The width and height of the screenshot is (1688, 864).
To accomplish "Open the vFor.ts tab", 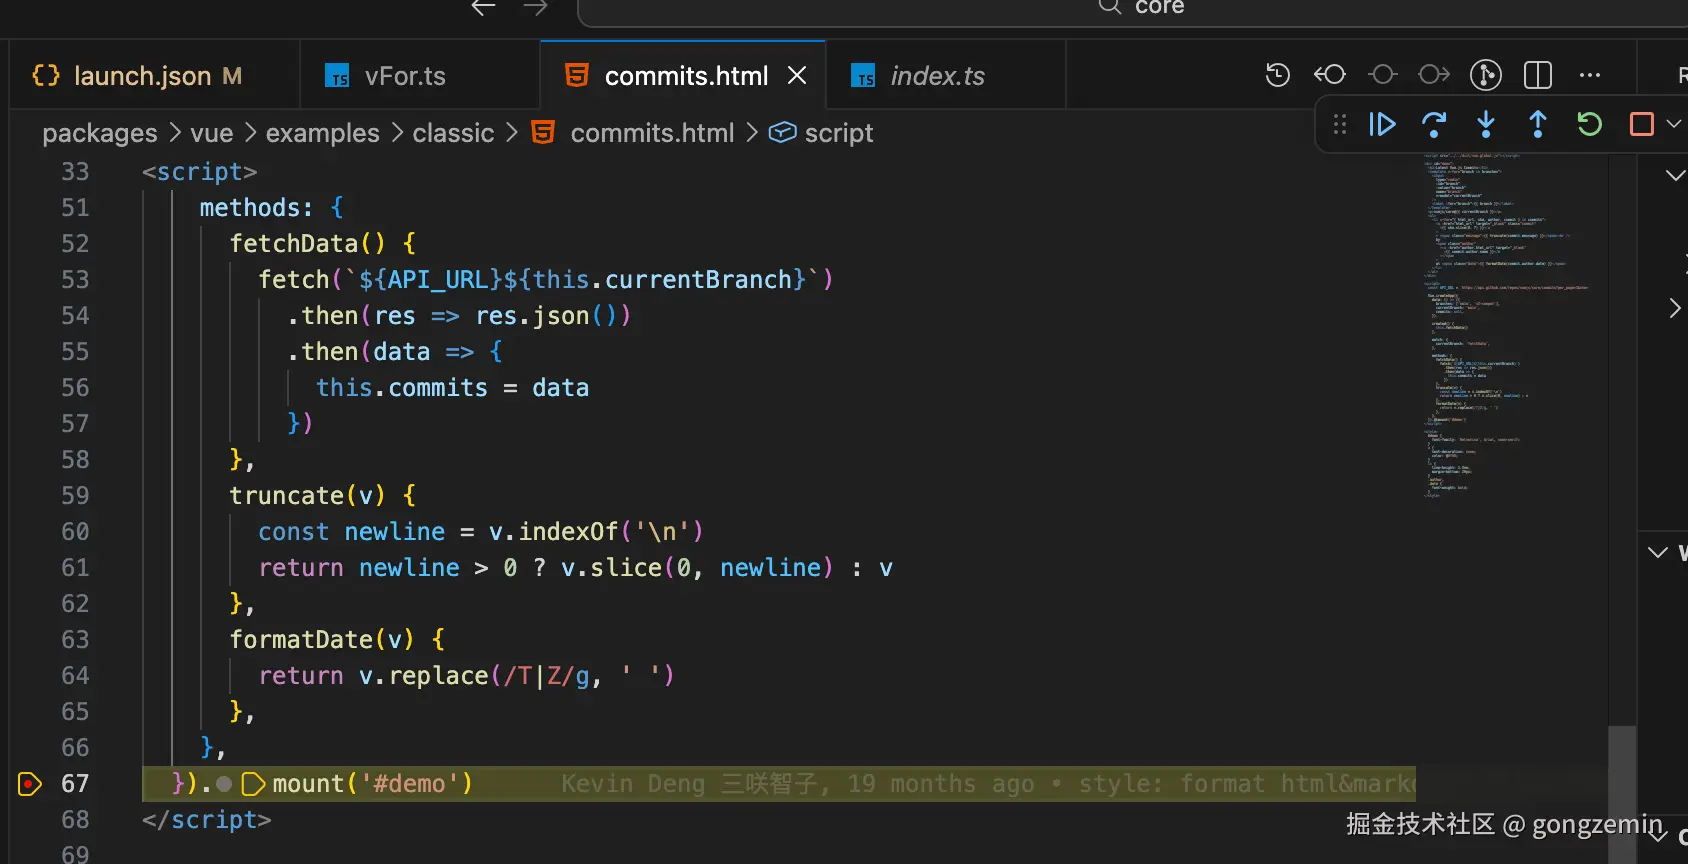I will coord(405,76).
